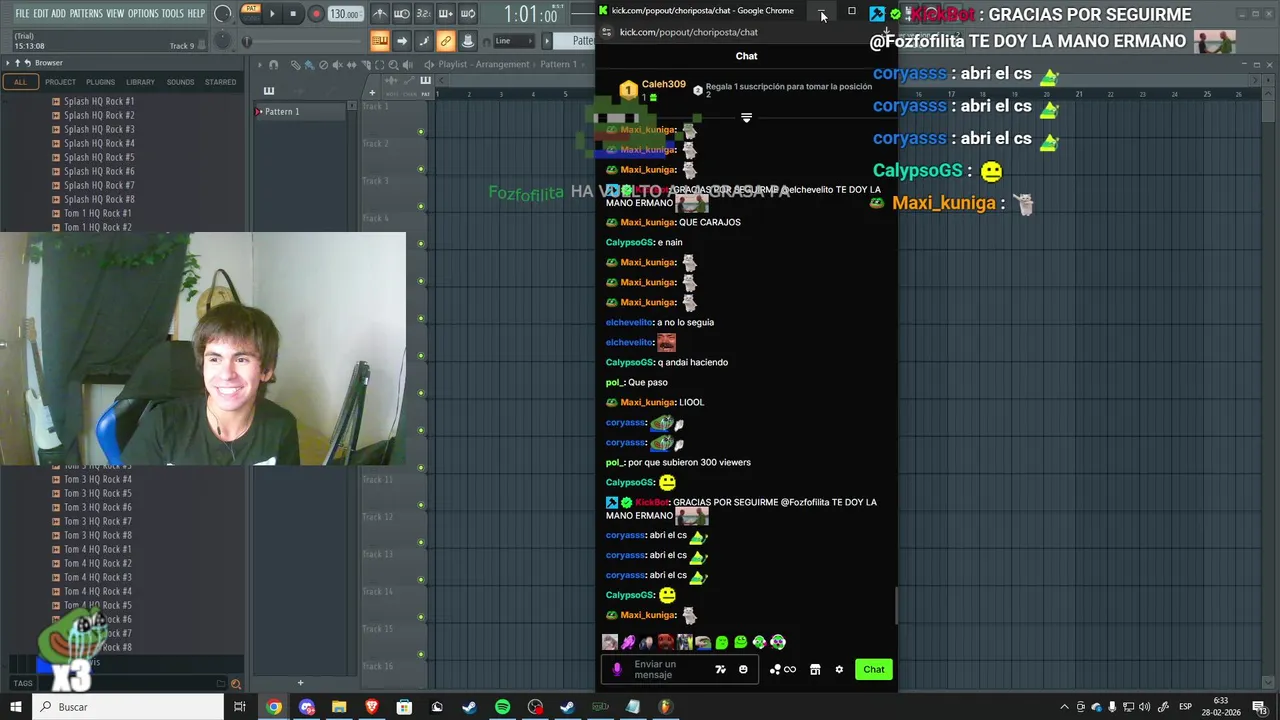Toggle the 3-2-1 countdown before recording

(424, 13)
